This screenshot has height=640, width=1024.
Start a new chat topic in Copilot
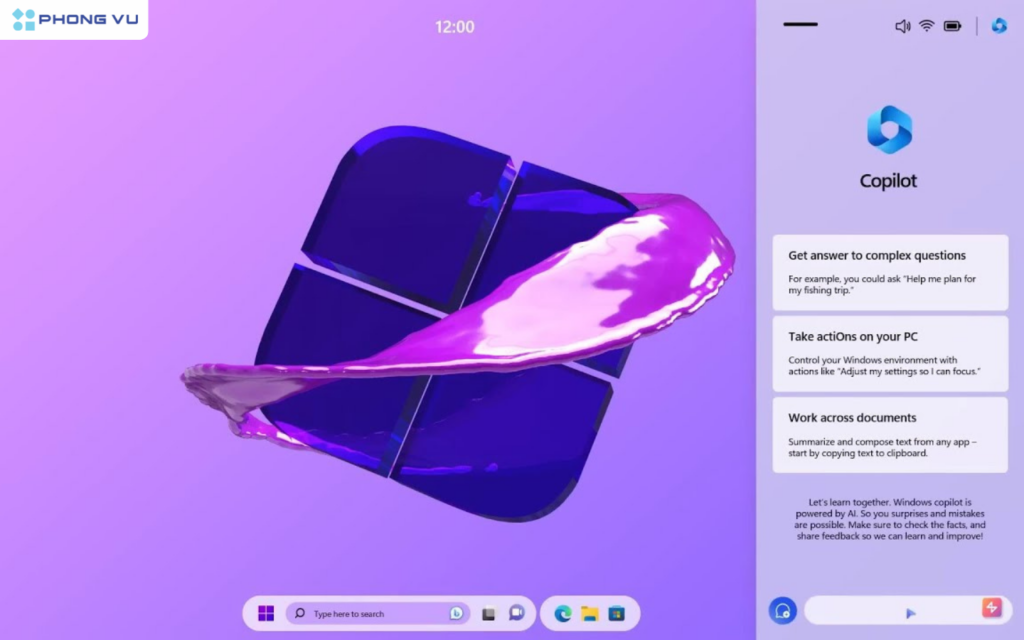pos(782,610)
